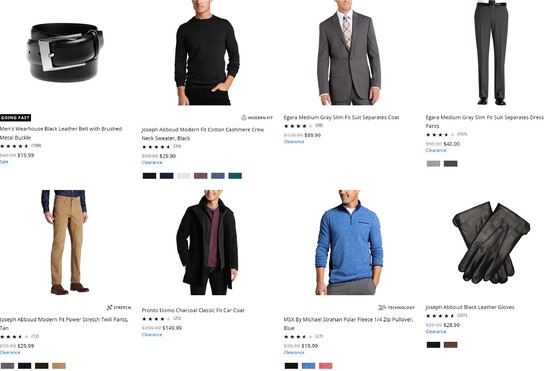Select the tan swatch for twill pants
The image size is (550, 371).
coord(59,366)
